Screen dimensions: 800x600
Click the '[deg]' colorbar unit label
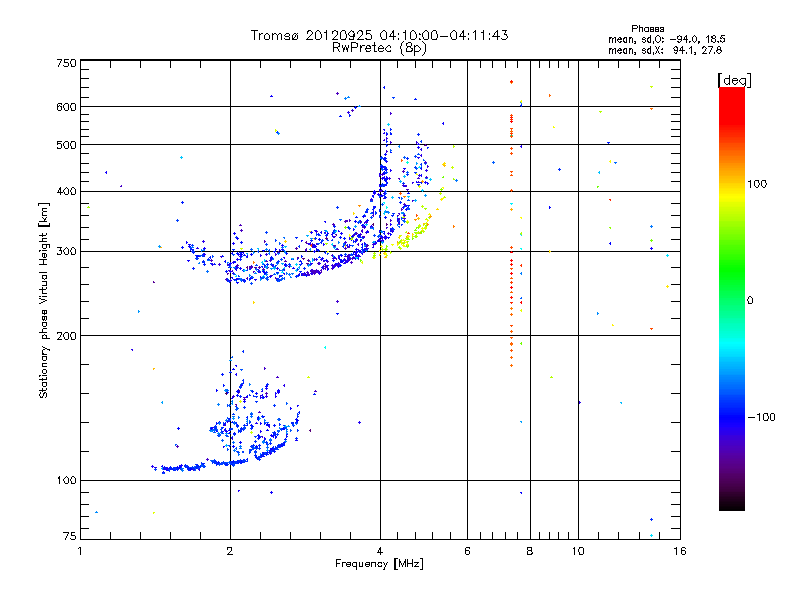(734, 80)
